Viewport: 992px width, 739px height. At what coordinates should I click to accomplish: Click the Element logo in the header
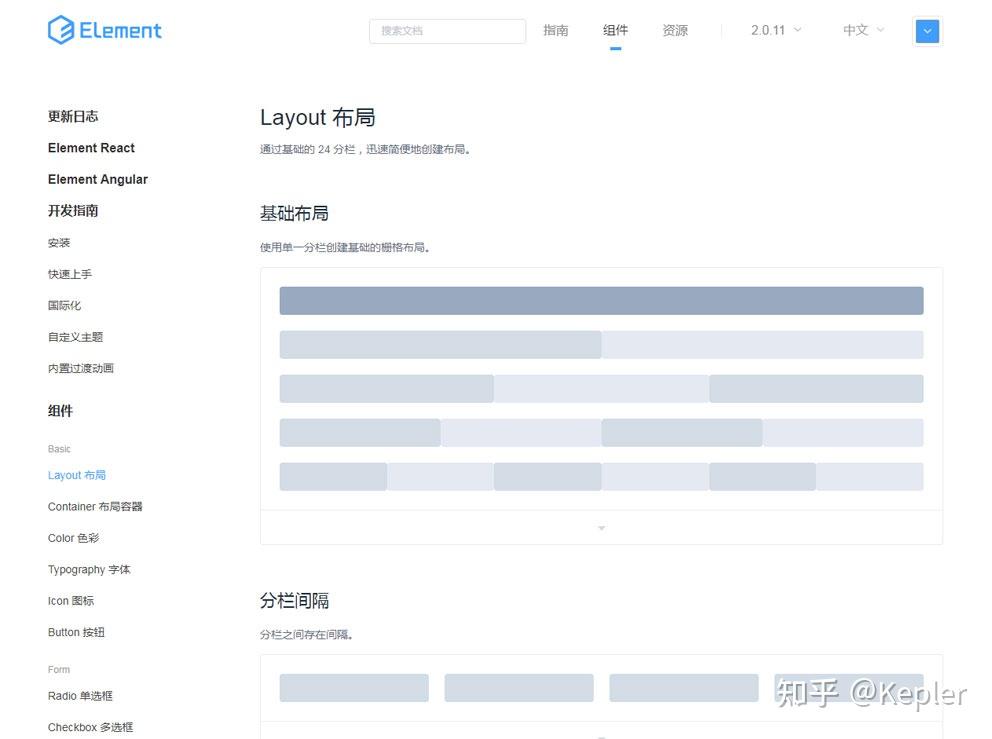[104, 30]
